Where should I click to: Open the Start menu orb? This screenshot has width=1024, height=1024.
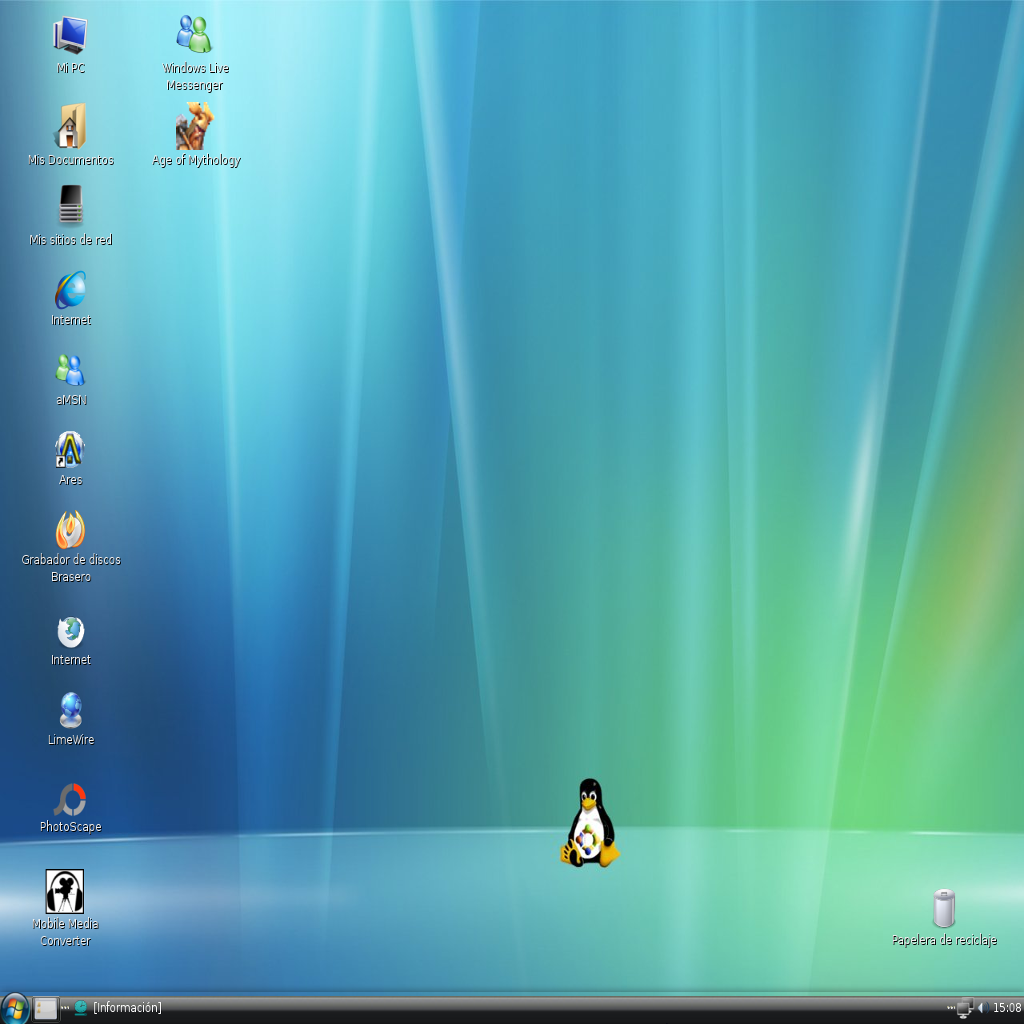click(x=15, y=1007)
